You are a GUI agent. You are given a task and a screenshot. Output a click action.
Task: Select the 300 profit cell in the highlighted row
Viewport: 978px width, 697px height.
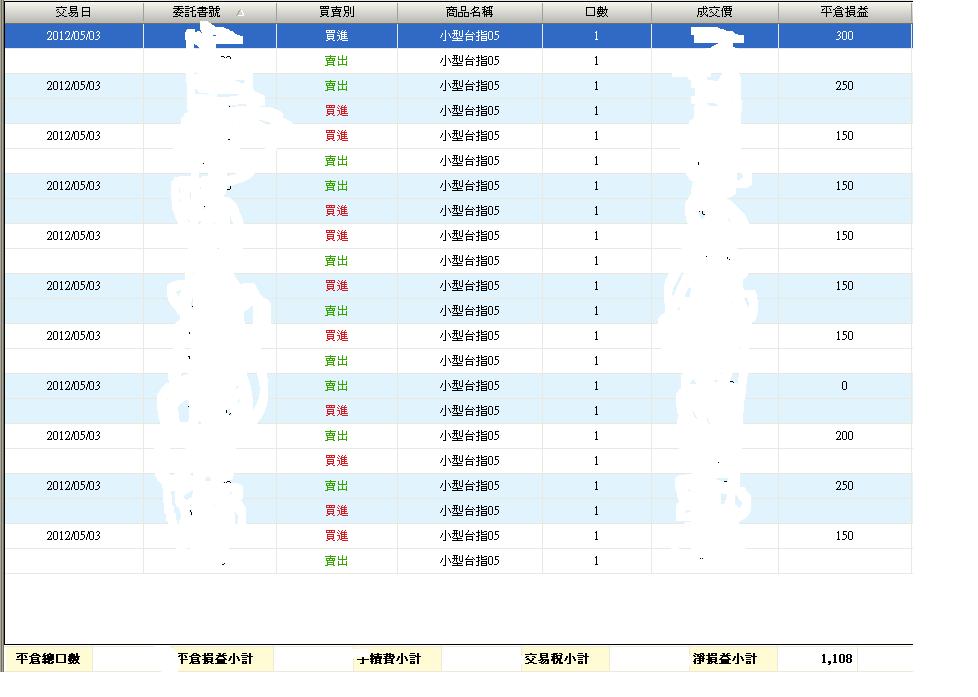(x=845, y=36)
